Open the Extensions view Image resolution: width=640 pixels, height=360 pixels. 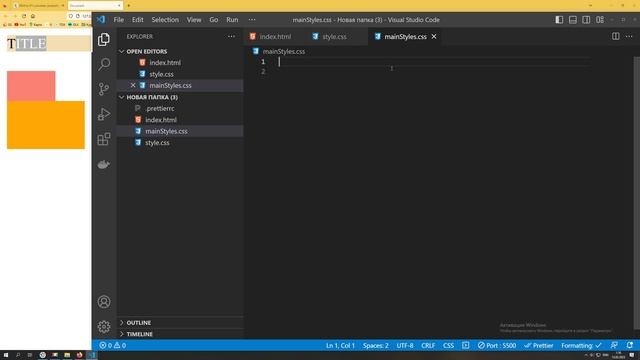104,139
